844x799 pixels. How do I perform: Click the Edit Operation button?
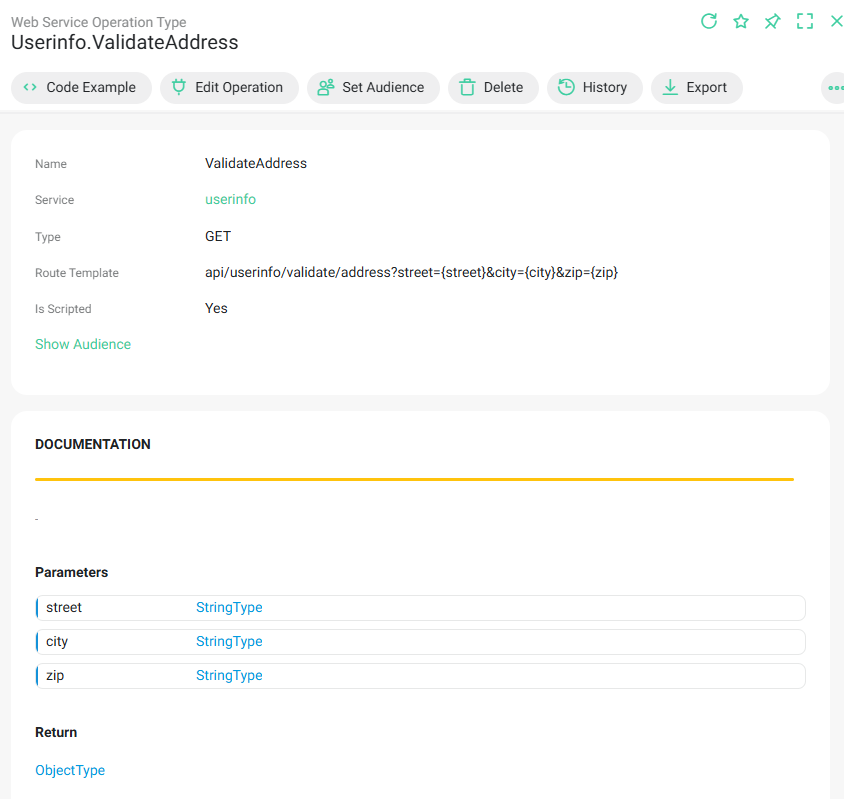pos(229,88)
